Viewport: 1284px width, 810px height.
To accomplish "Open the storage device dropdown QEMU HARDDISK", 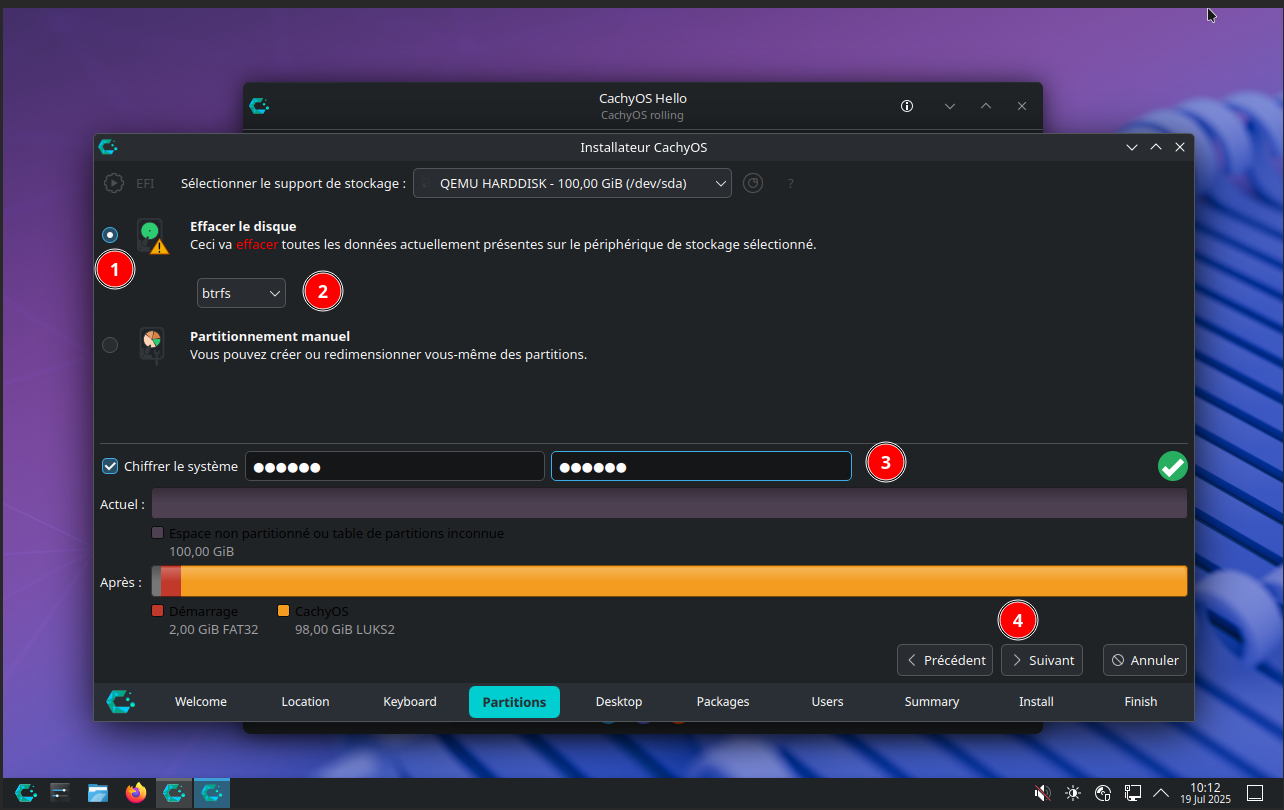I will coord(573,183).
